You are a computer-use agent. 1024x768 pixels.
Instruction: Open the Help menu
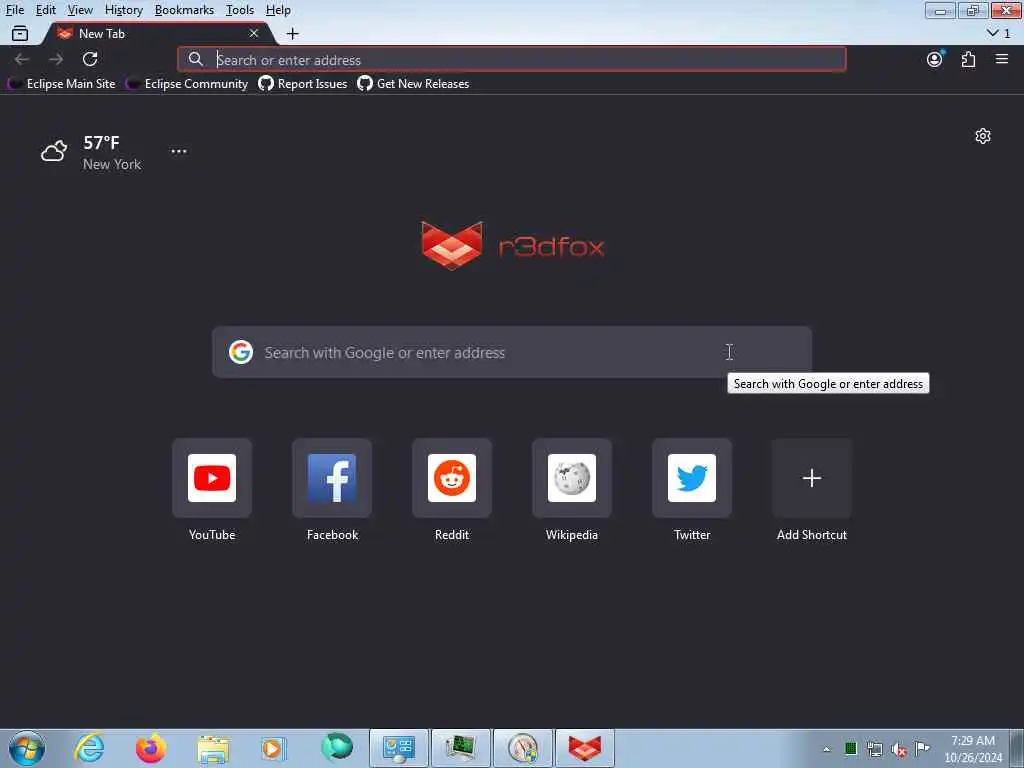point(278,10)
